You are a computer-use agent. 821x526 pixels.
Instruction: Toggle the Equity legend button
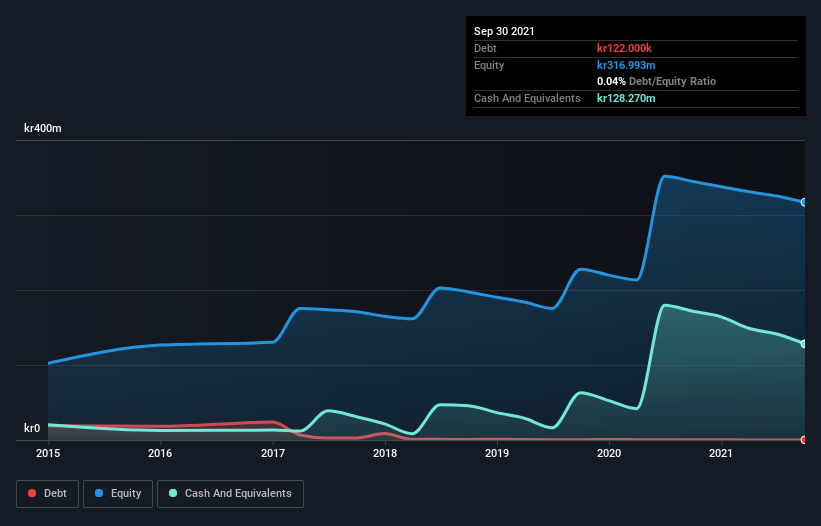(118, 494)
